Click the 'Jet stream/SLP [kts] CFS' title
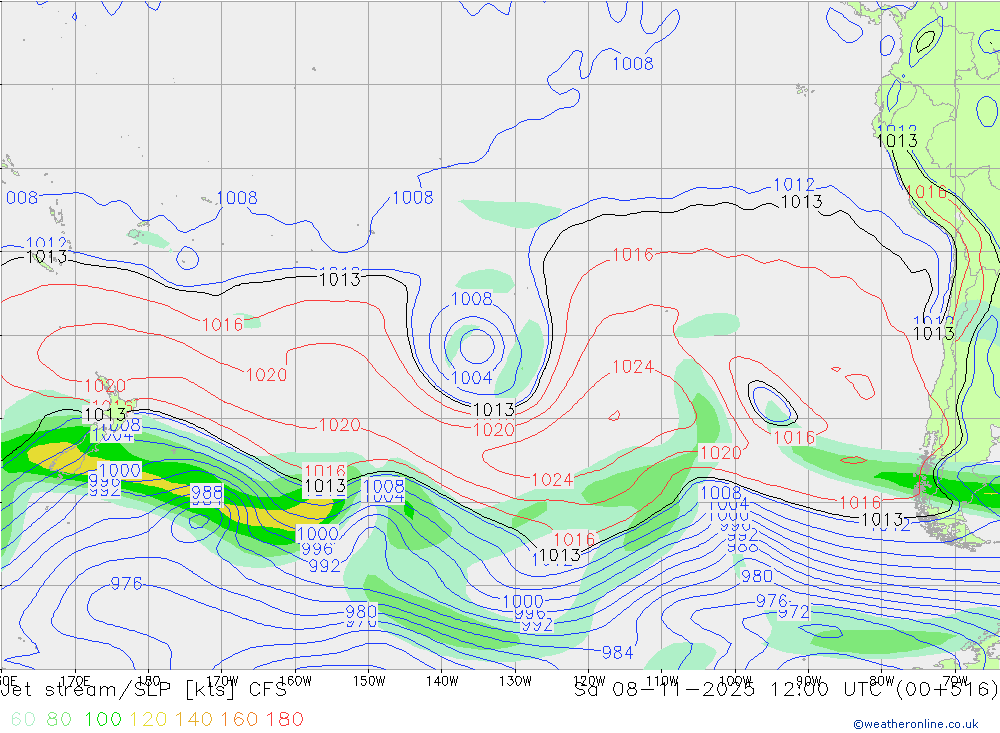 pyautogui.click(x=144, y=690)
